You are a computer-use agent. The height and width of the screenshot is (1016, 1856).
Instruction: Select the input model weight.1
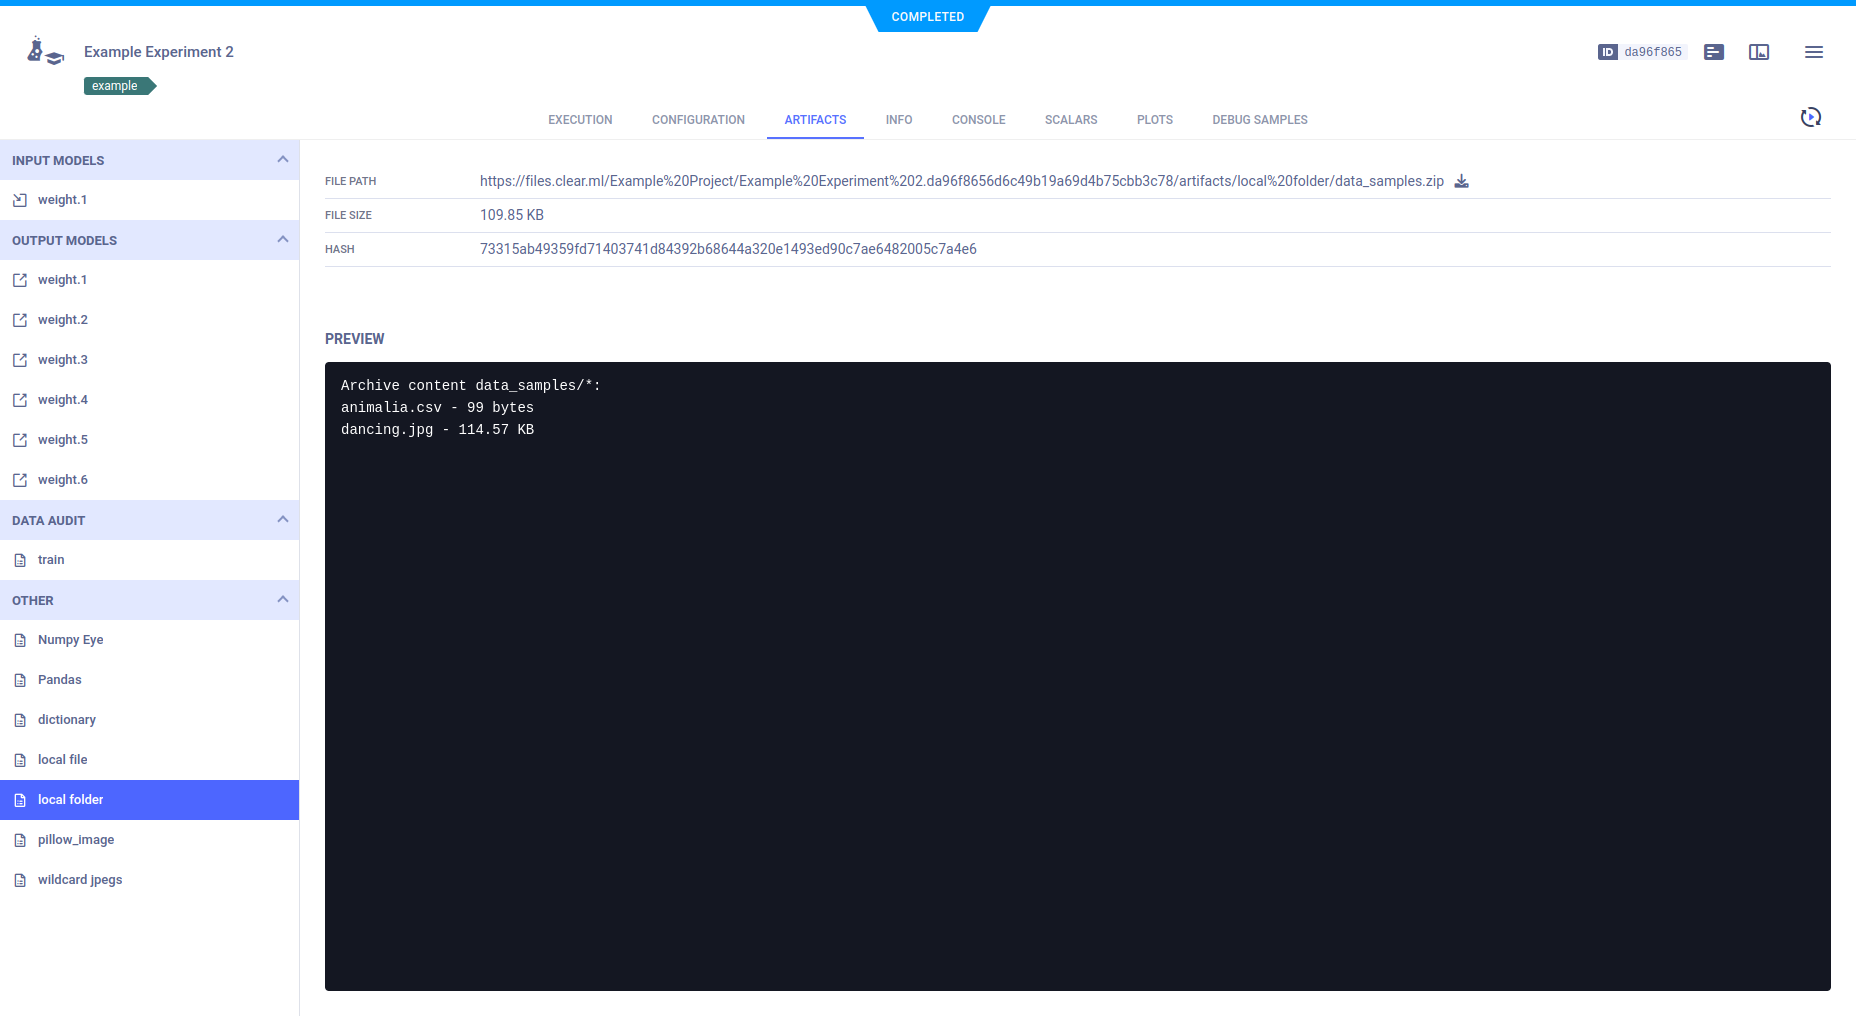[x=63, y=200]
